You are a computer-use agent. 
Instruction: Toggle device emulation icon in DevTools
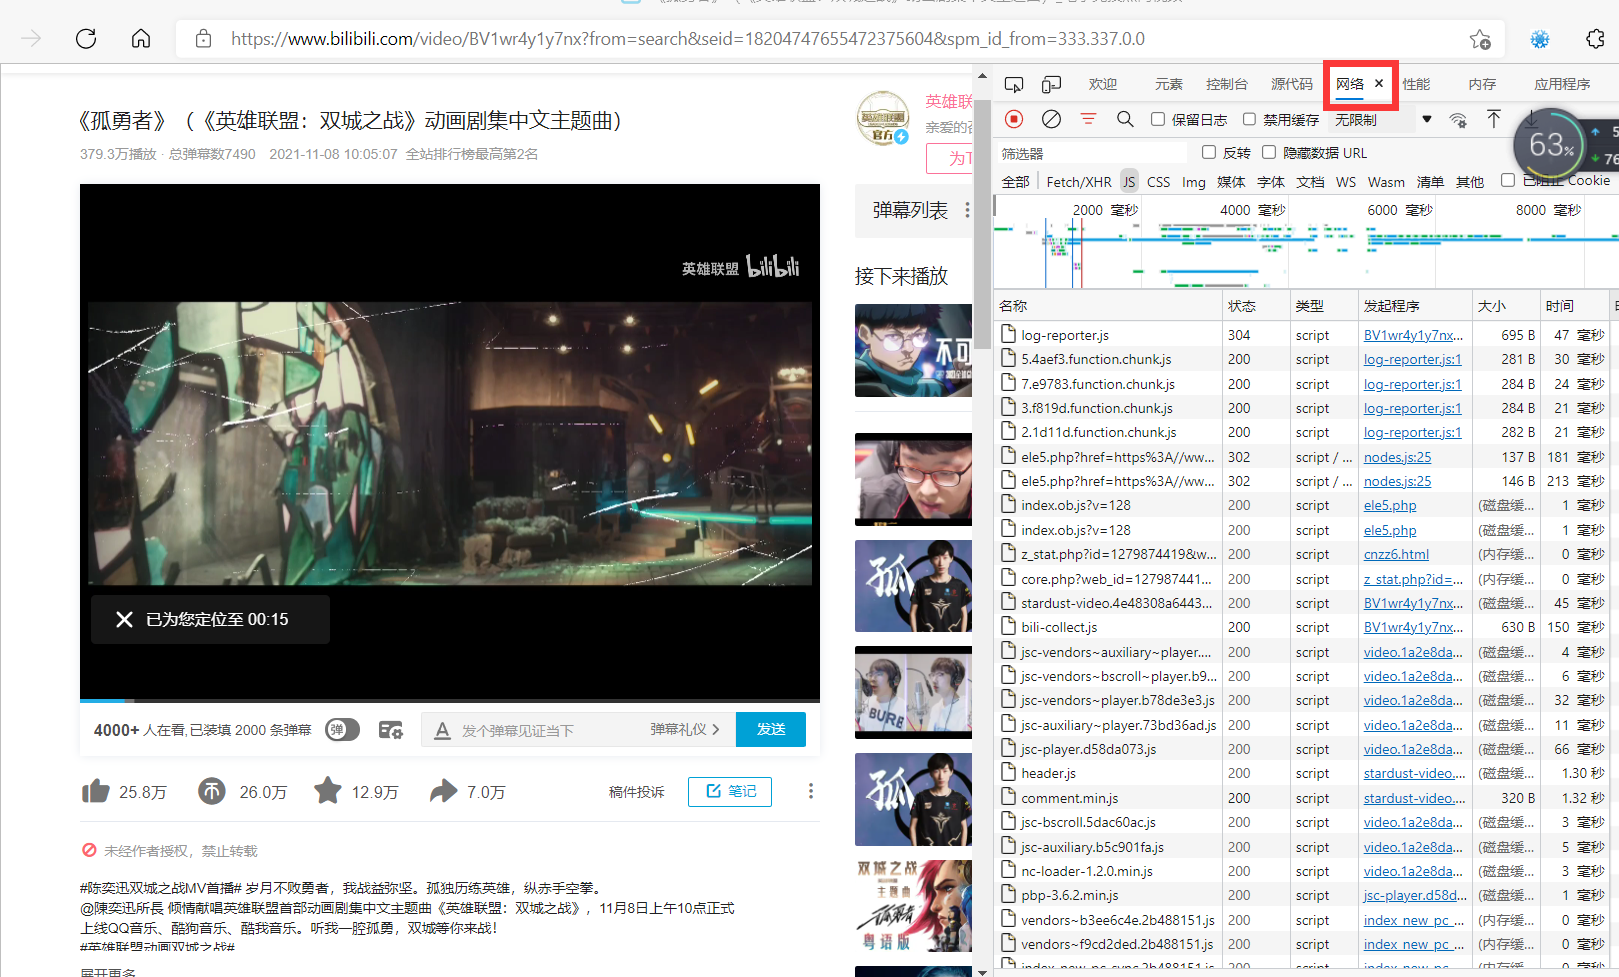pyautogui.click(x=1051, y=85)
